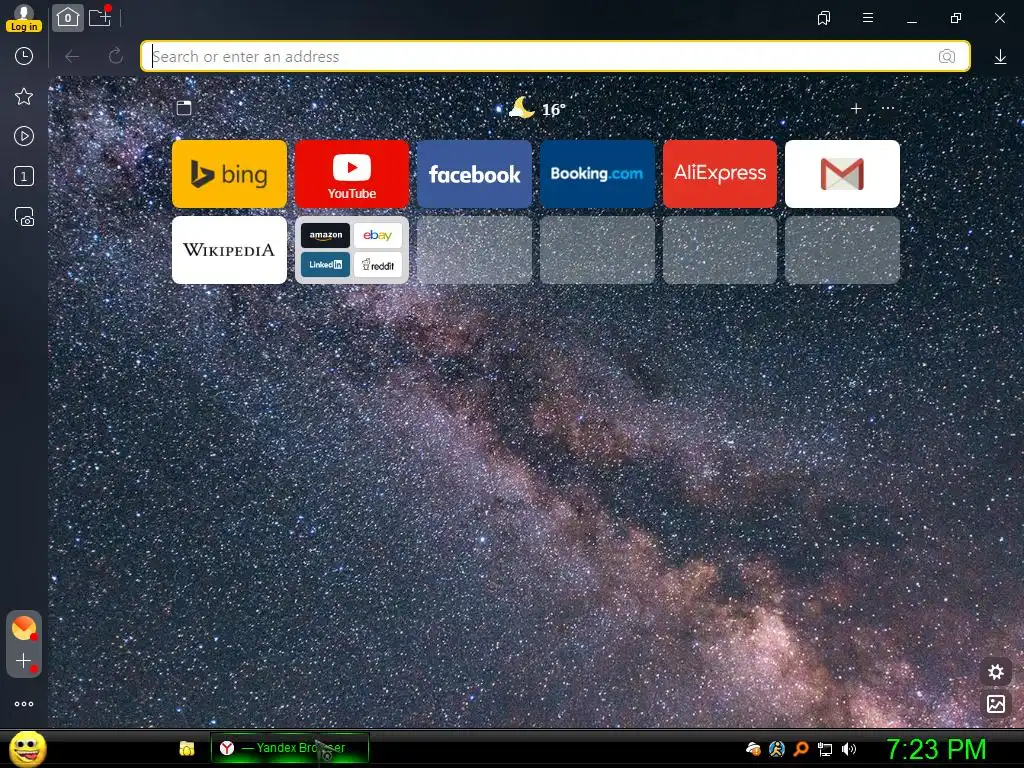Open the AliExpress tile

click(720, 174)
